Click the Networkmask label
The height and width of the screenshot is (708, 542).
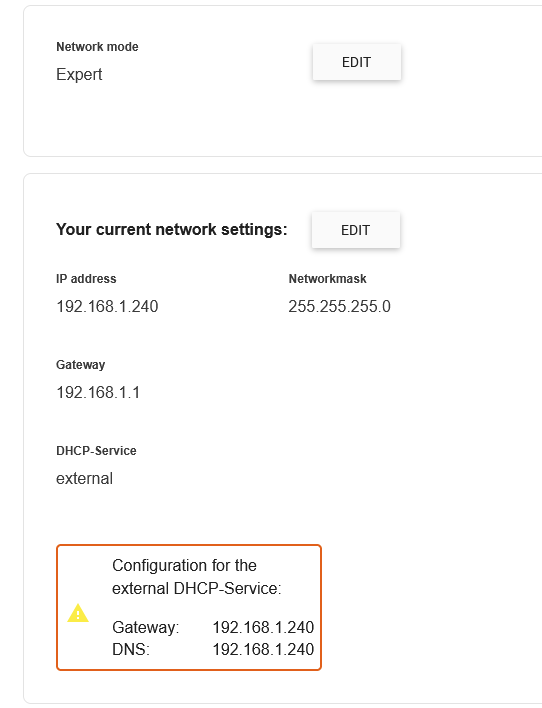[327, 279]
